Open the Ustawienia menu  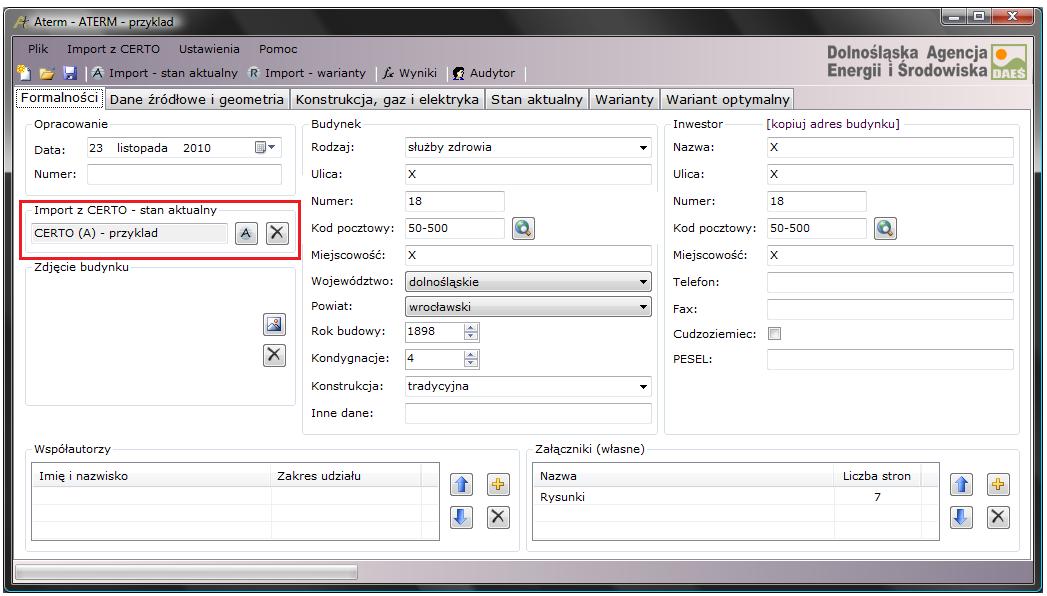(209, 49)
